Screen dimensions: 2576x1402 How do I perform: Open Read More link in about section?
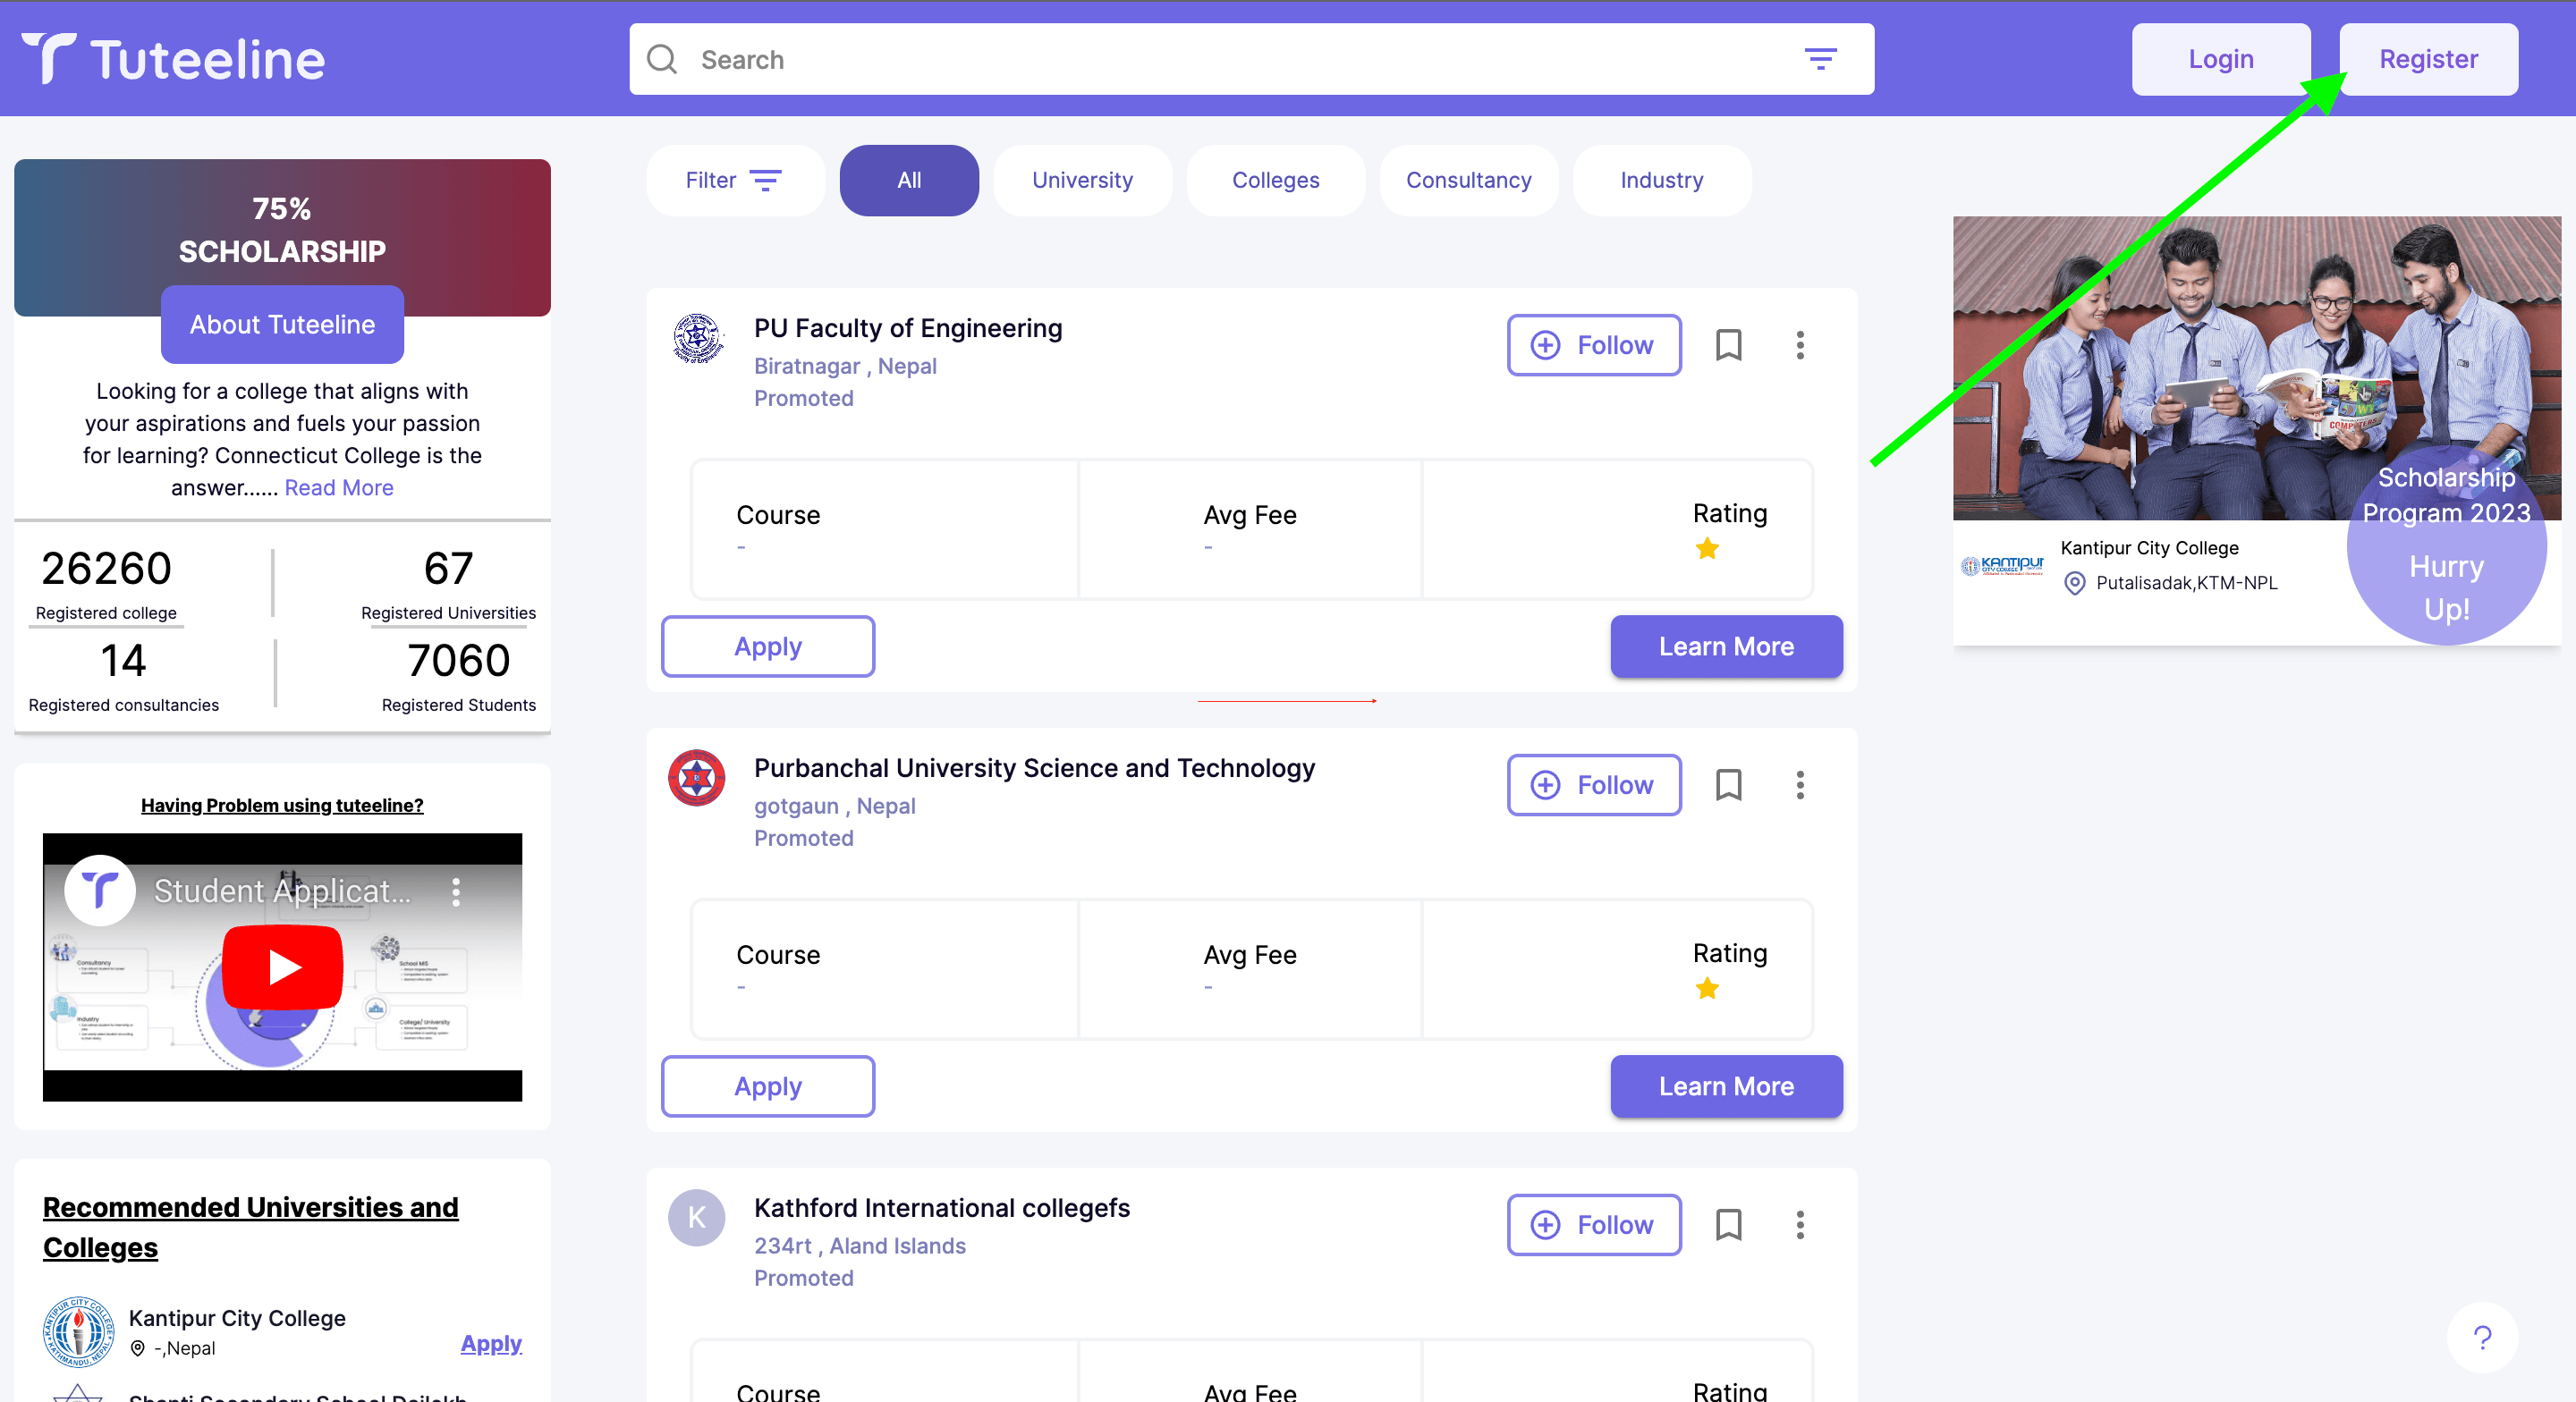(x=339, y=488)
